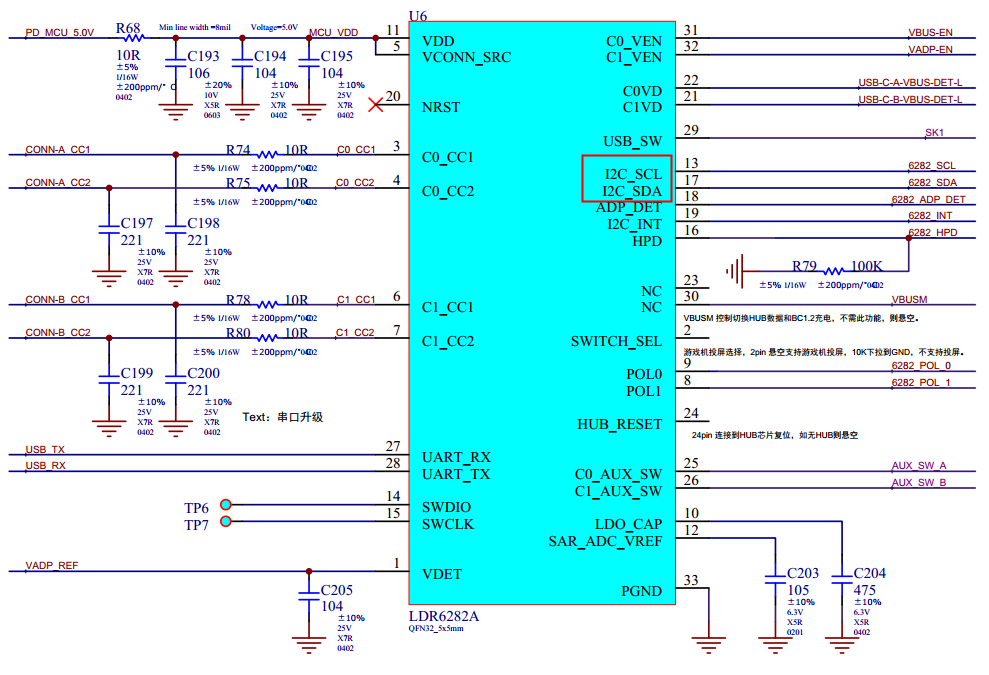Select the C204 capacitor symbol

[x=842, y=581]
